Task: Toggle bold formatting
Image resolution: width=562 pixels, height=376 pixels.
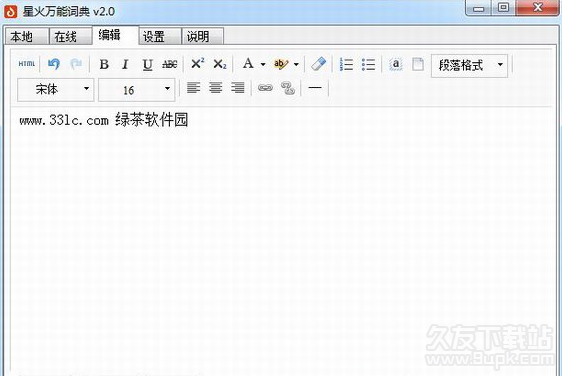Action: pos(104,65)
